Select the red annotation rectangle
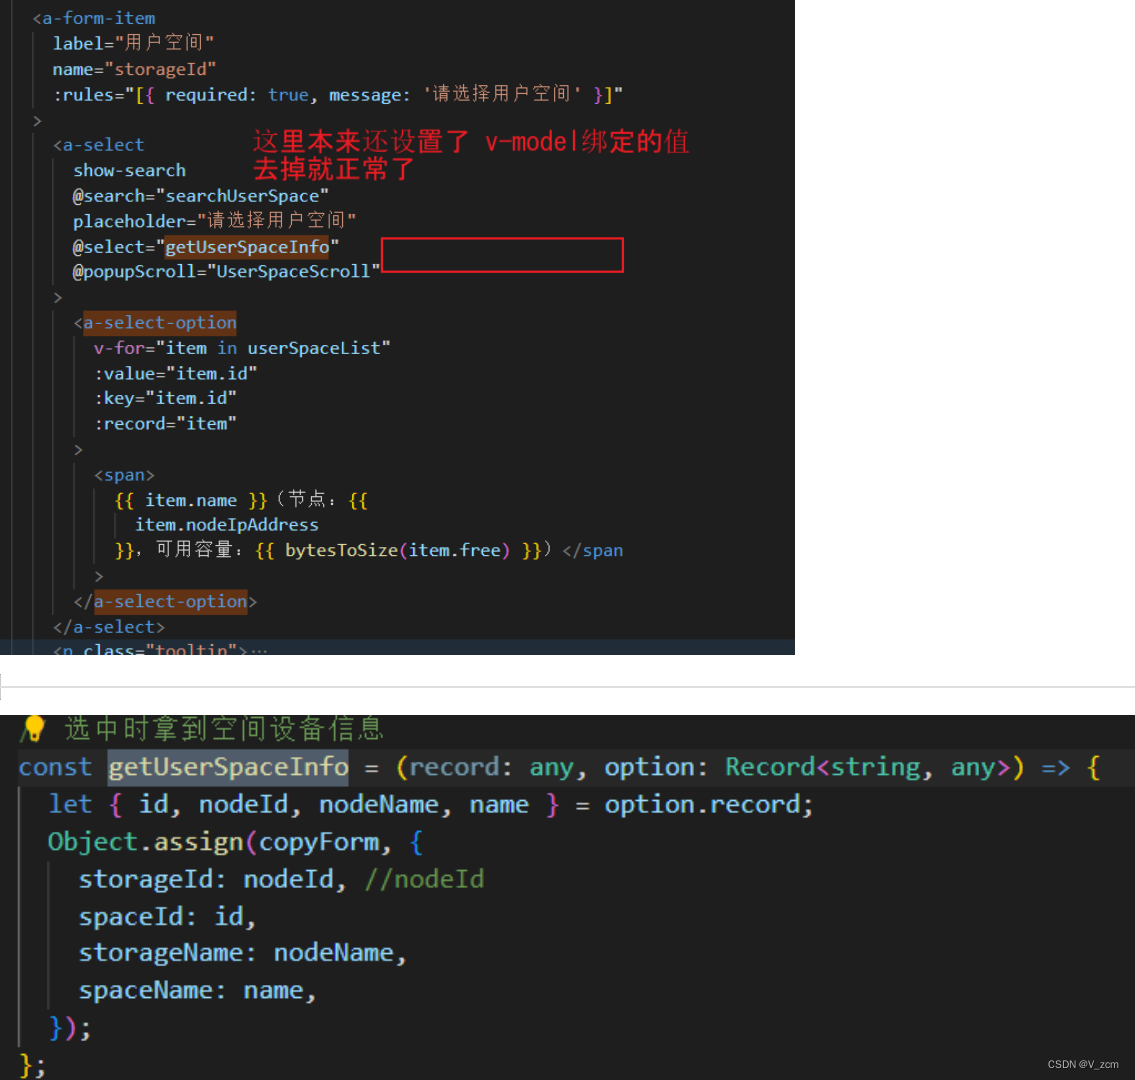This screenshot has width=1135, height=1080. click(x=501, y=255)
